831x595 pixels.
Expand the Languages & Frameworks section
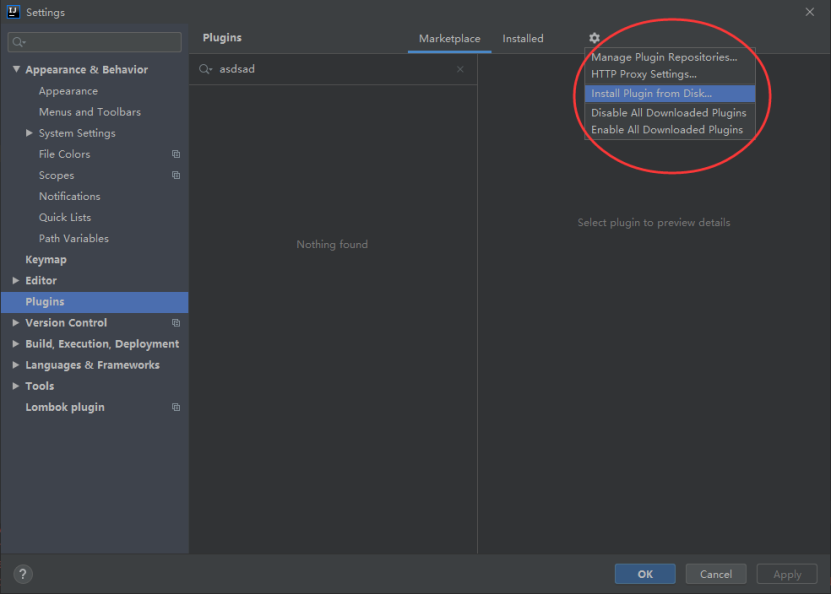coord(16,365)
